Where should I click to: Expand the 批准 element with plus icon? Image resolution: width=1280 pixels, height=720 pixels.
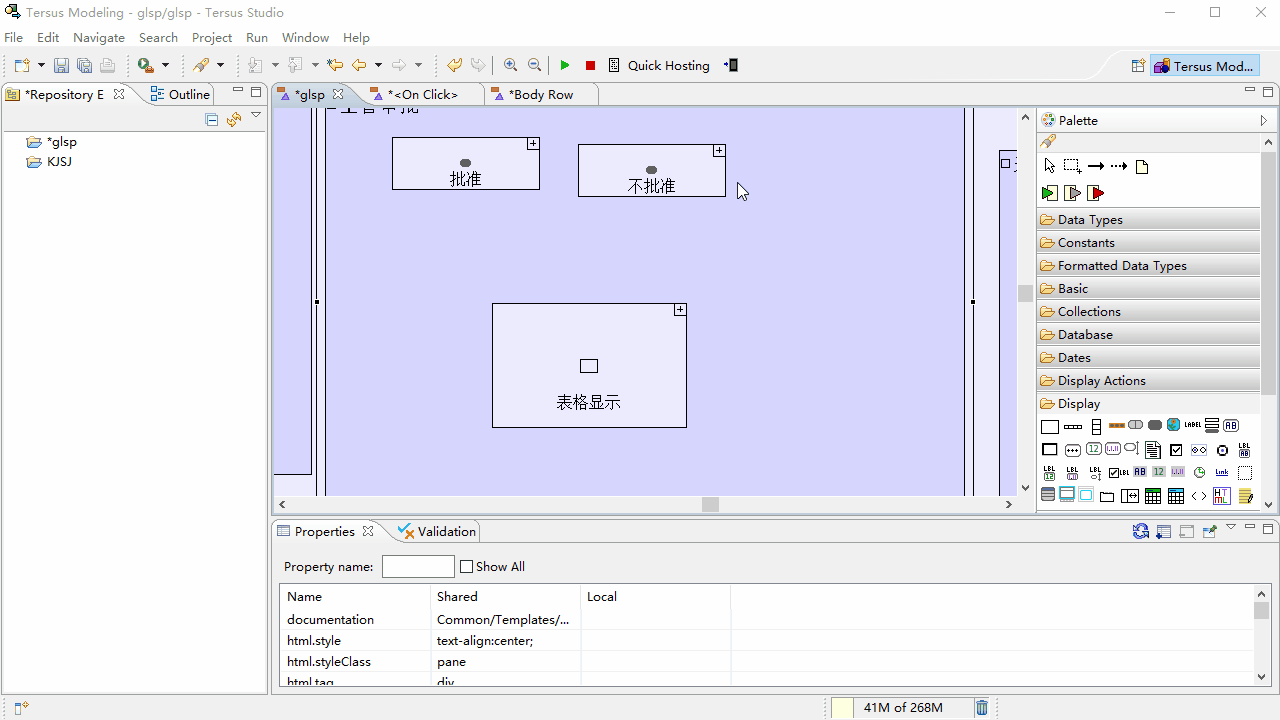tap(533, 144)
